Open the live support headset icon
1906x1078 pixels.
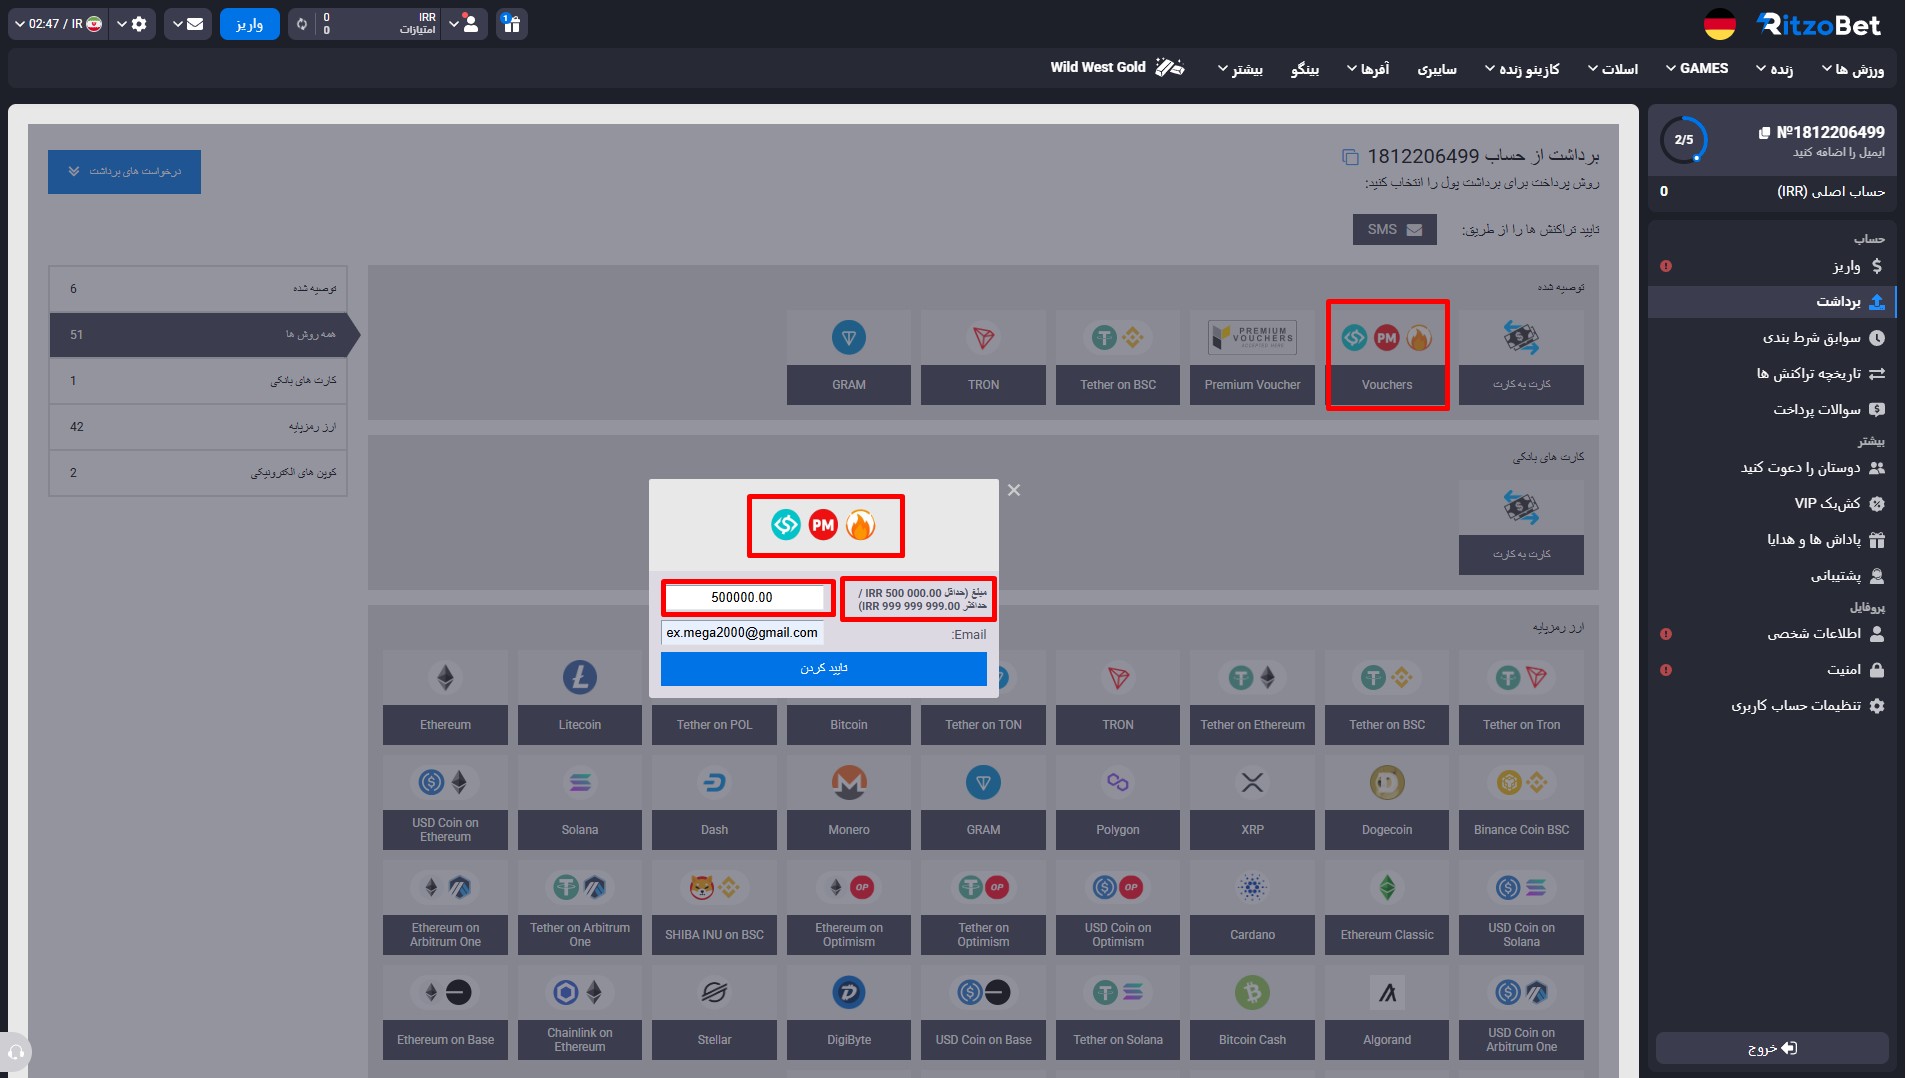[16, 1052]
